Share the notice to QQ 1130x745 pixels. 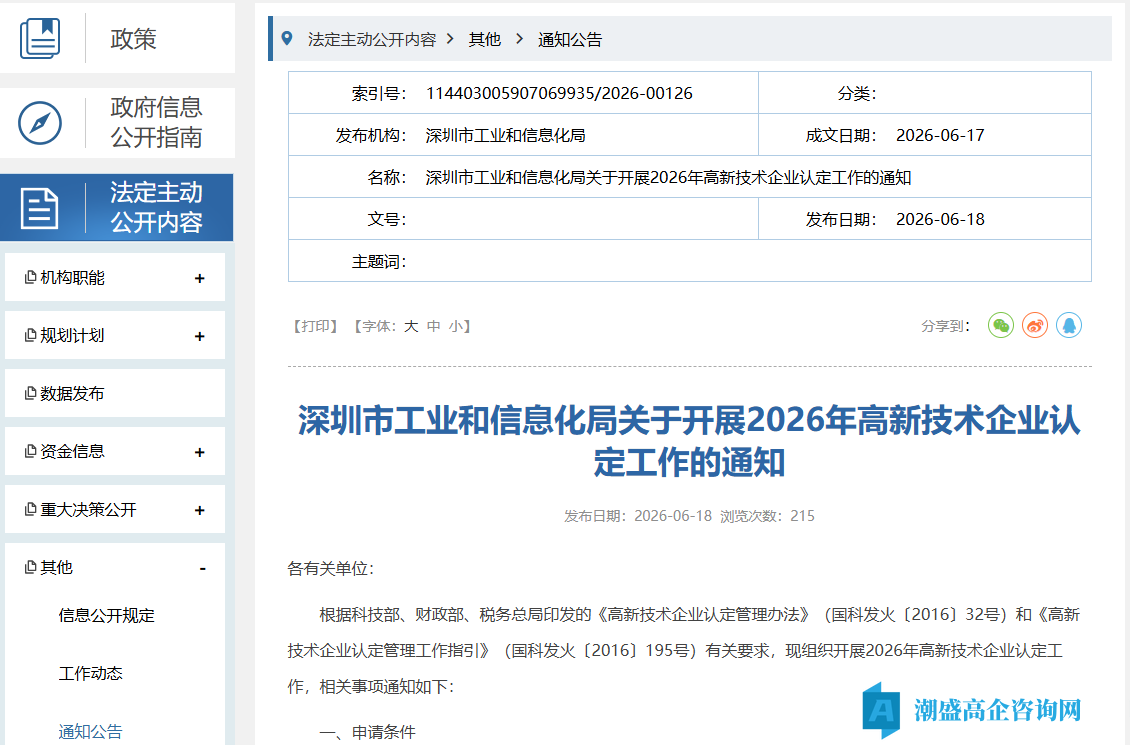click(x=1069, y=326)
